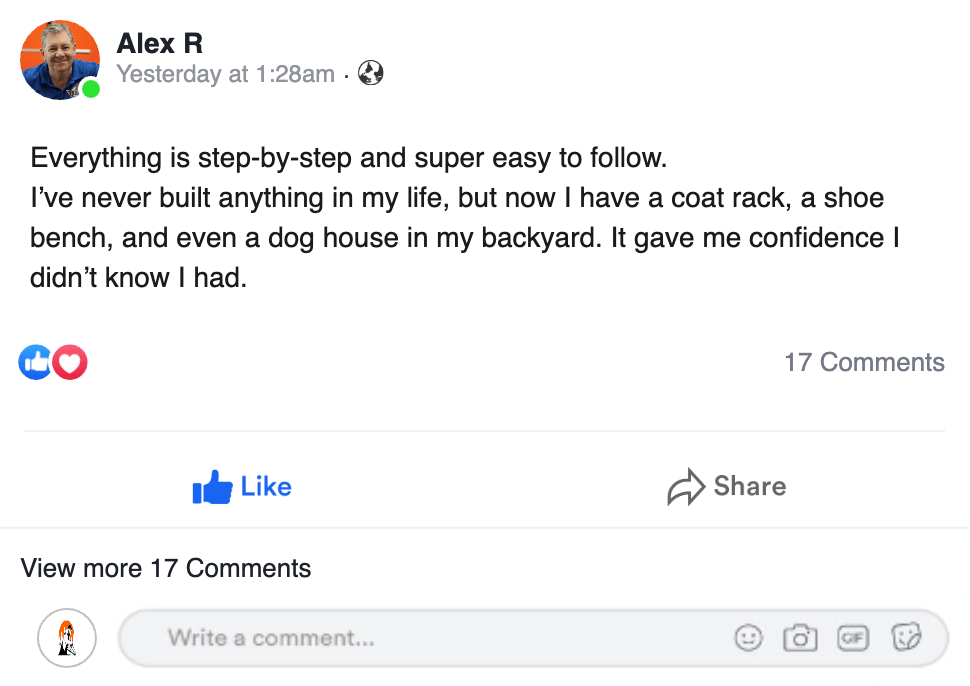Image resolution: width=970 pixels, height=686 pixels.
Task: Open the emoji picker in comment box
Action: (748, 637)
